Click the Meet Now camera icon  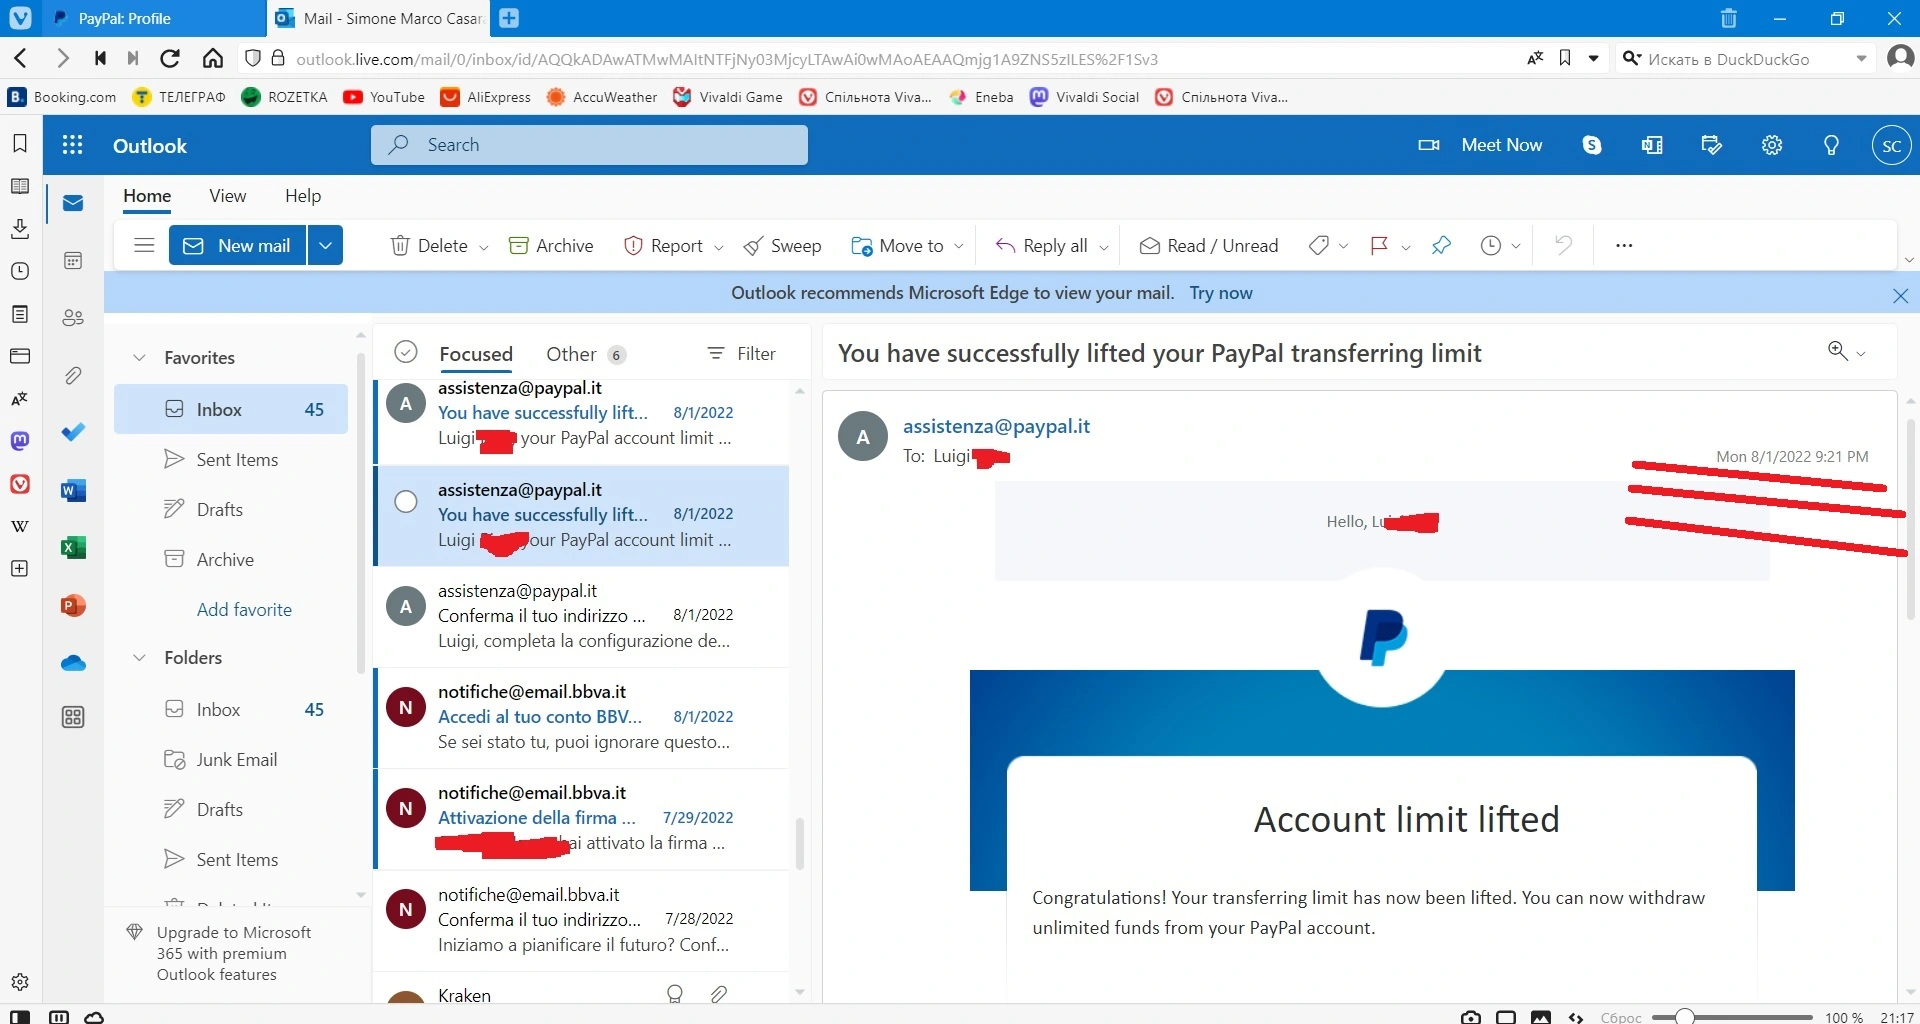1429,145
